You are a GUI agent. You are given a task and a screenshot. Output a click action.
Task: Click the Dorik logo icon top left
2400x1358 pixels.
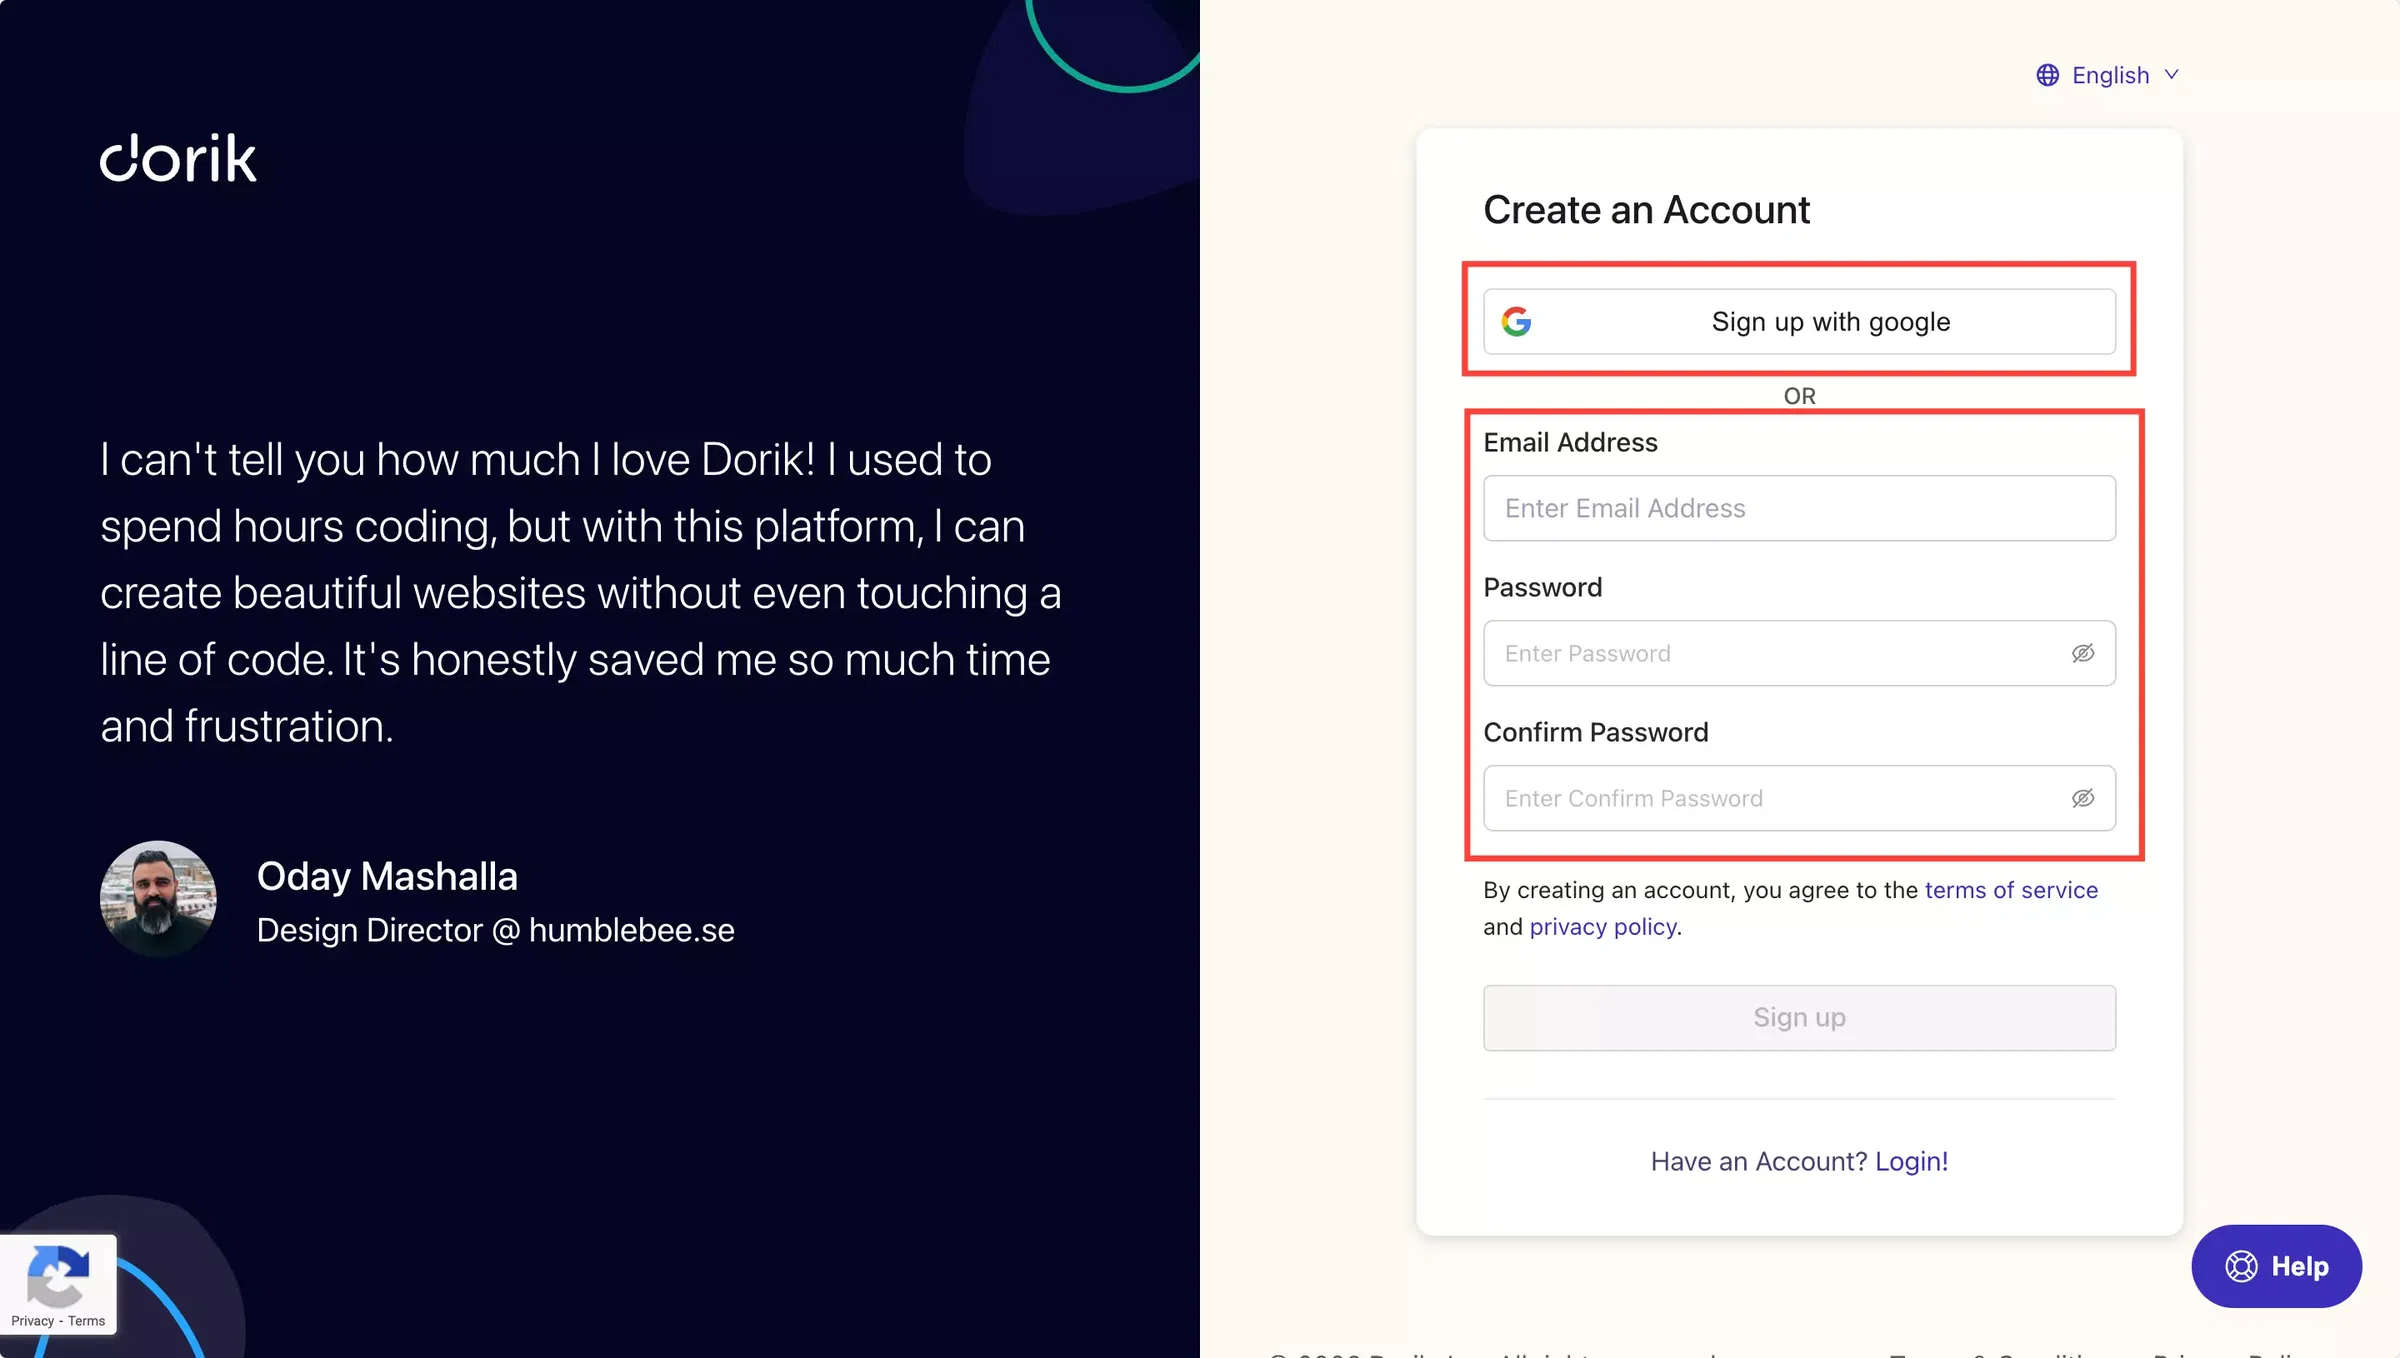click(x=178, y=158)
